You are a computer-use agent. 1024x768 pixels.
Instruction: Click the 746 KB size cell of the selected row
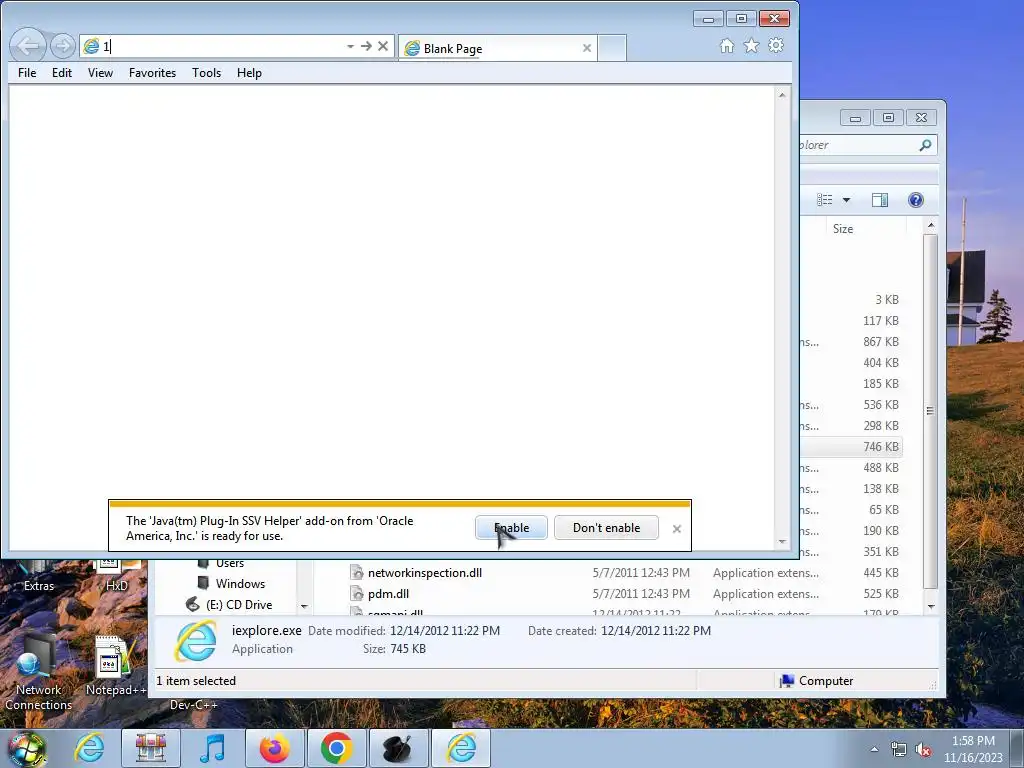tap(880, 447)
